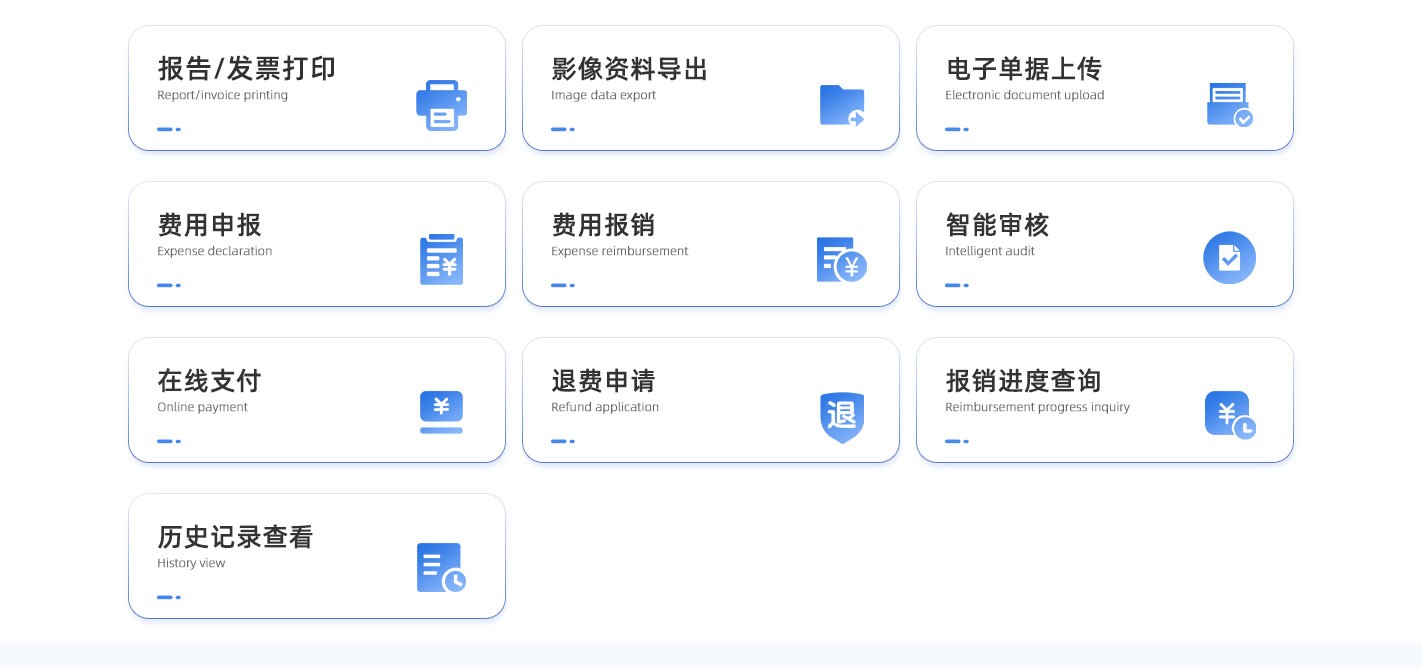Screen dimensions: 1422x668
Task: Click the electronic document upload icon
Action: pos(1229,105)
